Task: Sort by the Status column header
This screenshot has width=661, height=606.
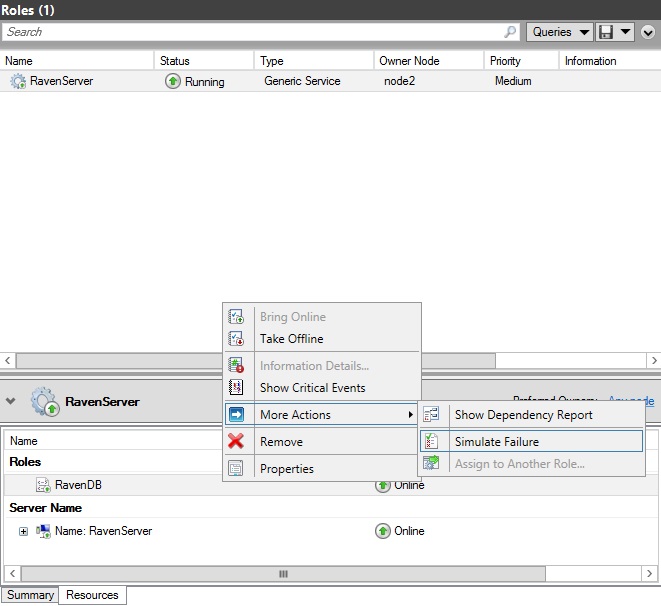Action: click(x=204, y=61)
